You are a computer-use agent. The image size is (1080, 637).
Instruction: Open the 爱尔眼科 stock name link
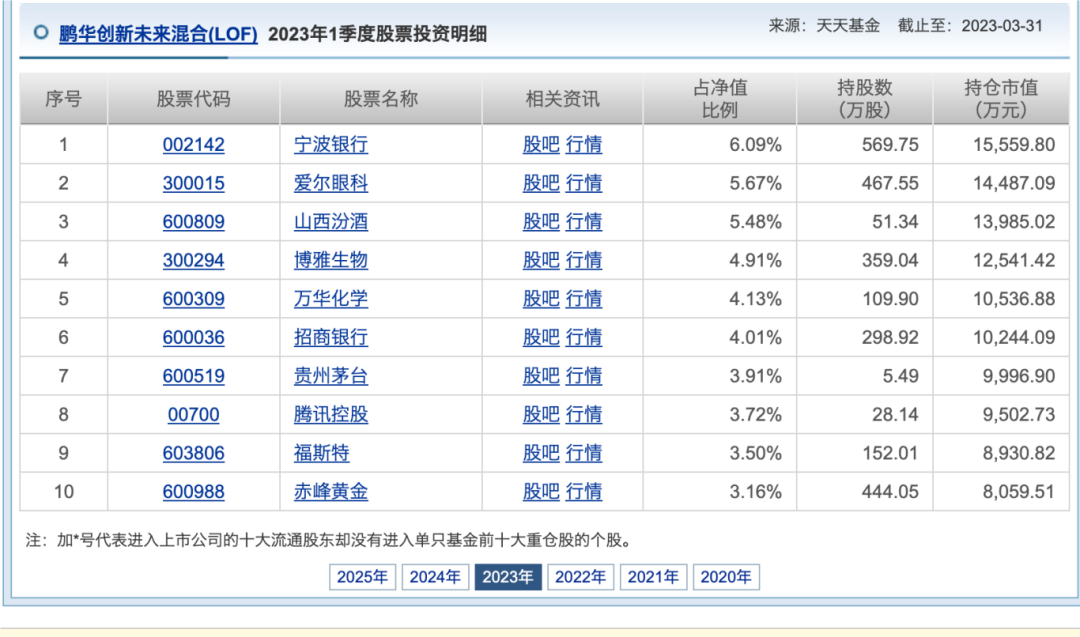point(331,183)
